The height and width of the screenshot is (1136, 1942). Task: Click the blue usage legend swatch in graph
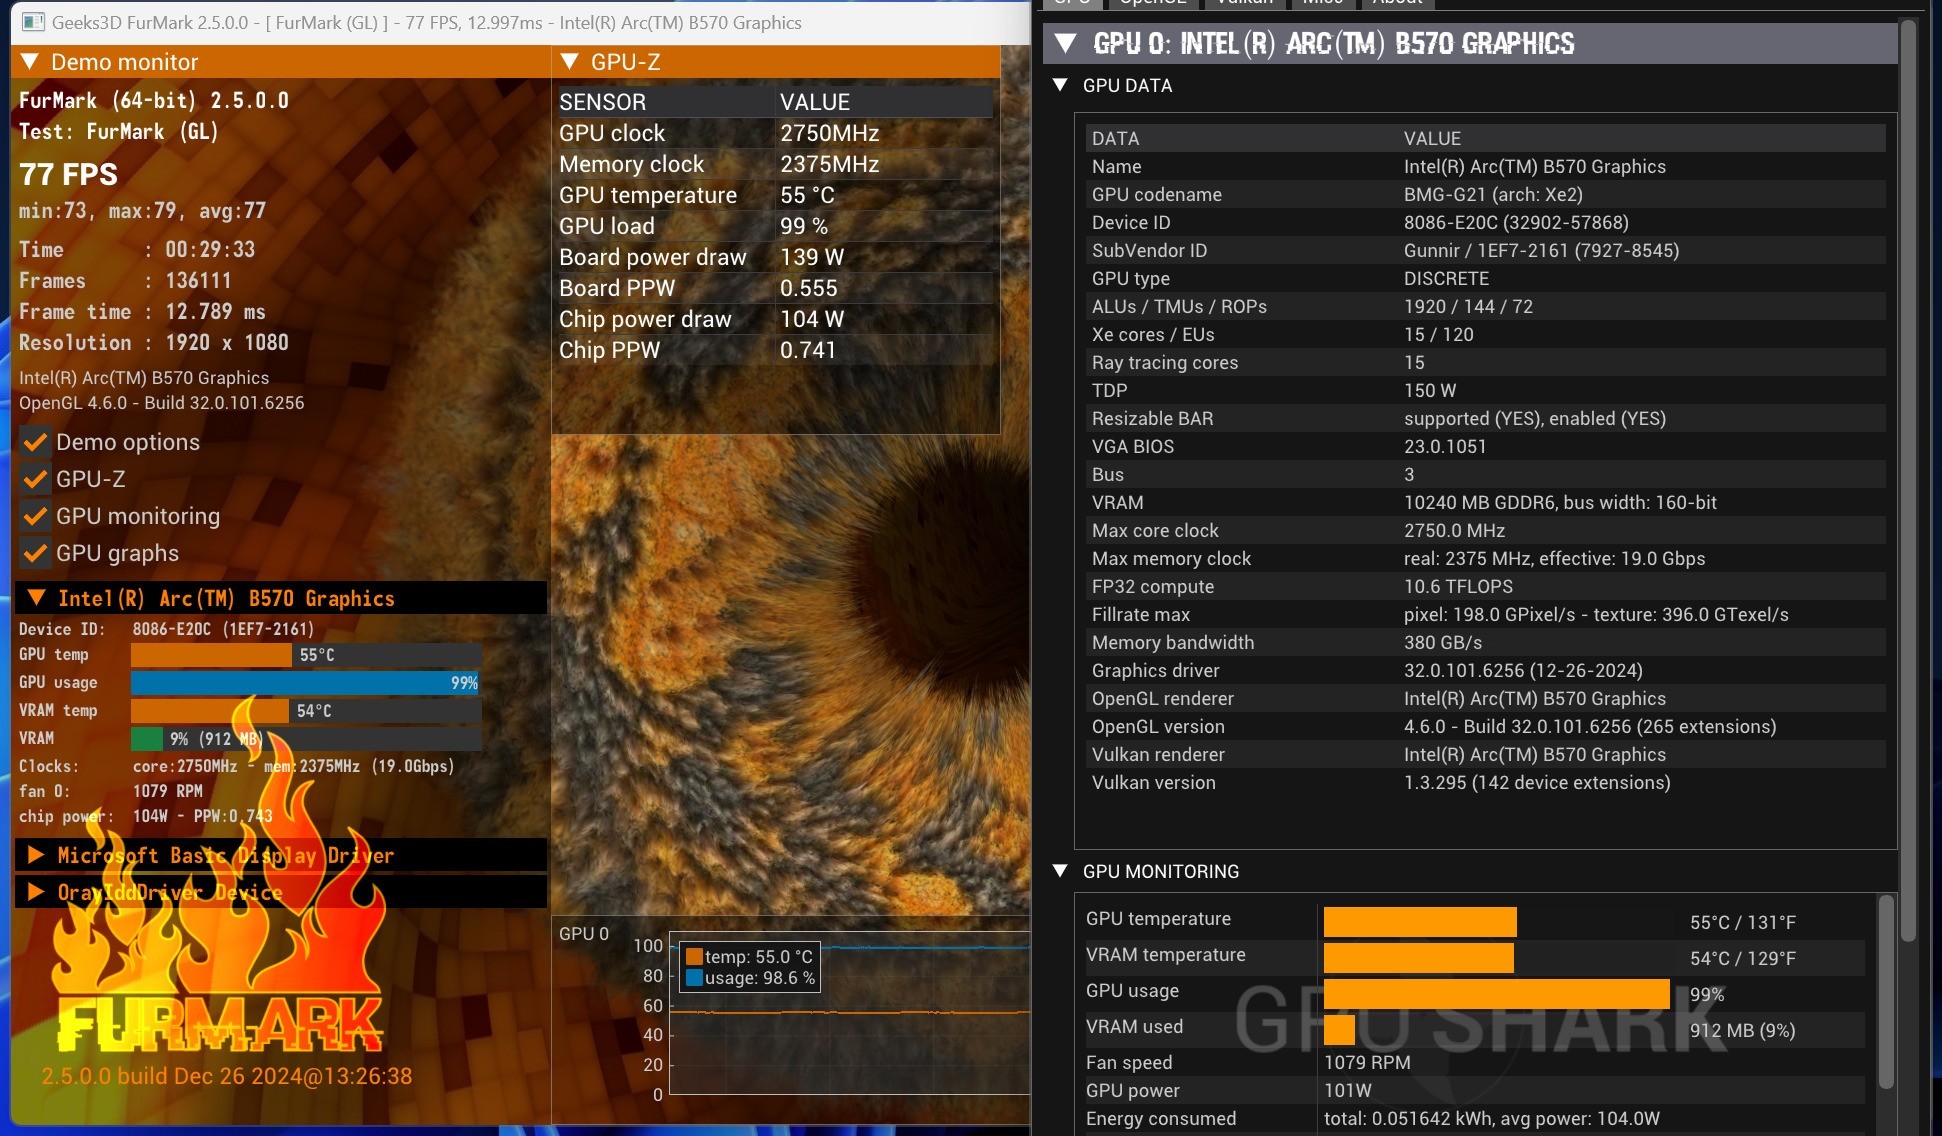[694, 978]
